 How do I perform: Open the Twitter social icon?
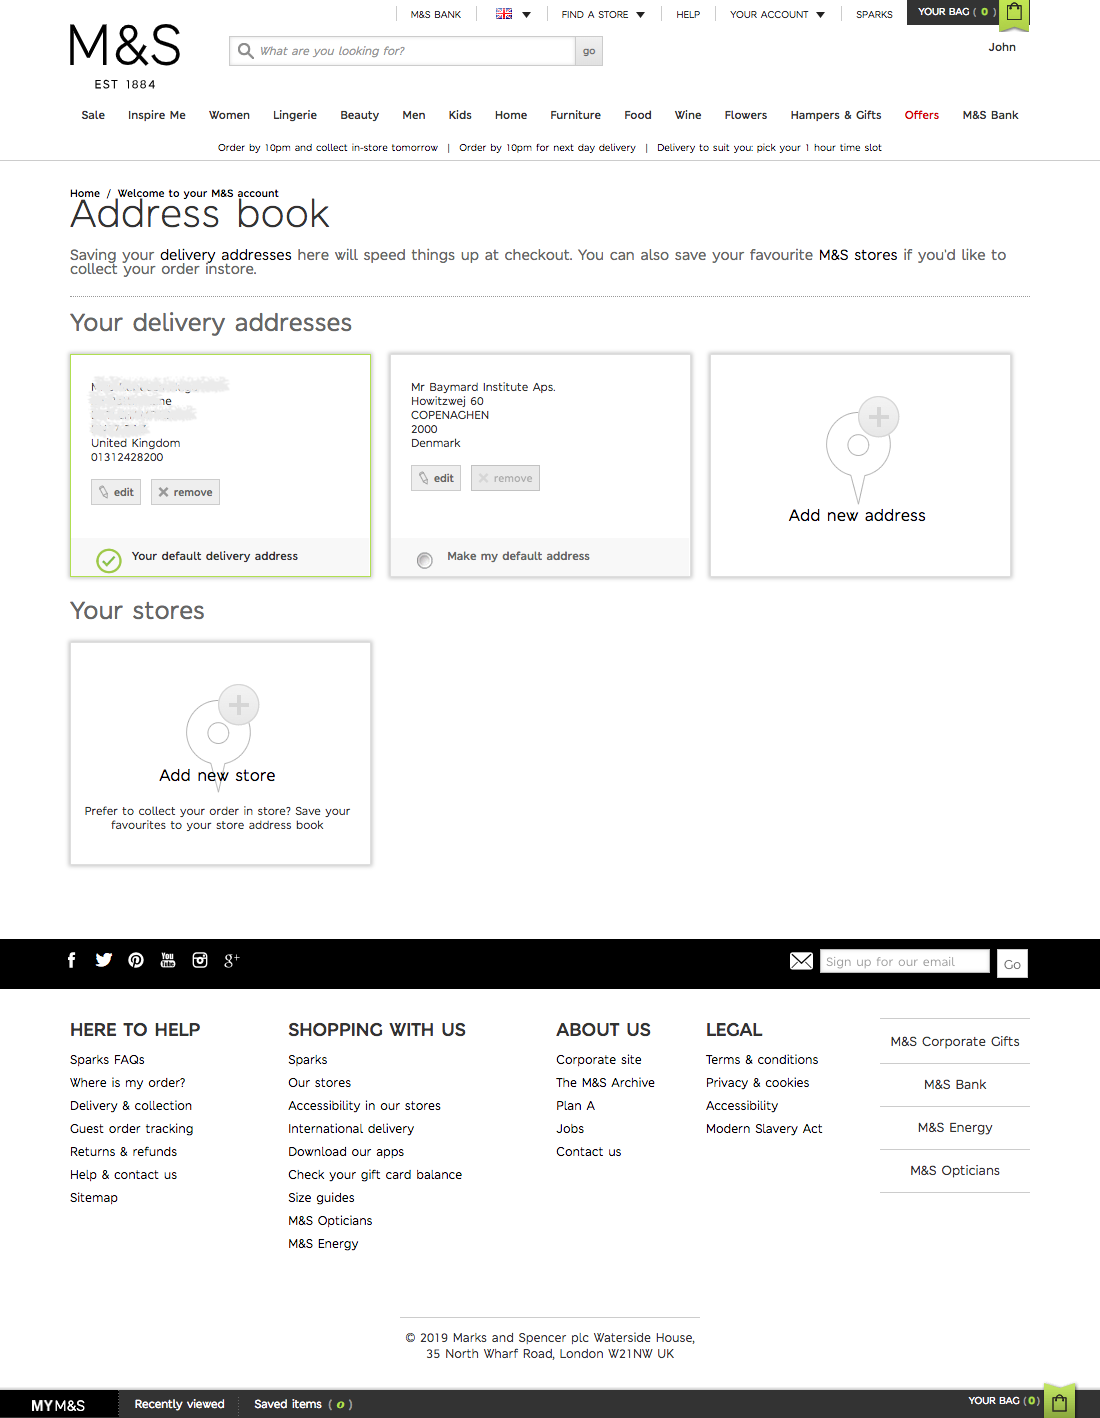pyautogui.click(x=104, y=960)
